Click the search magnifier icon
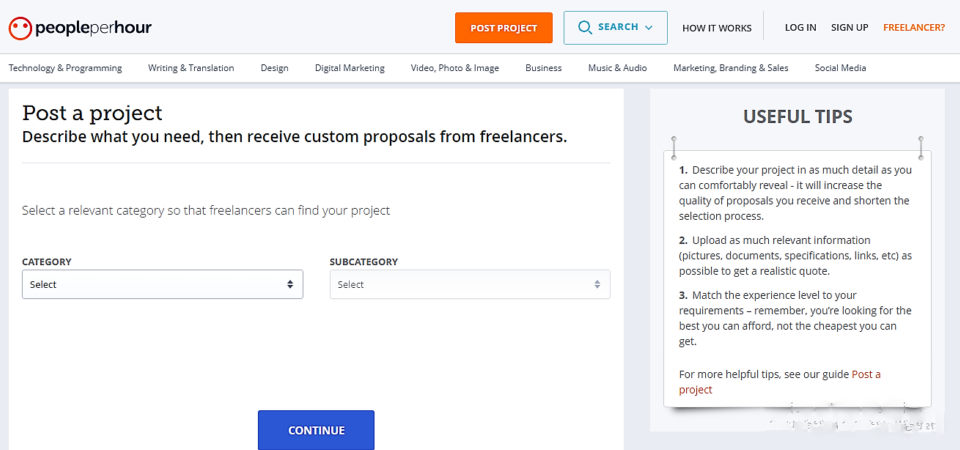 583,27
